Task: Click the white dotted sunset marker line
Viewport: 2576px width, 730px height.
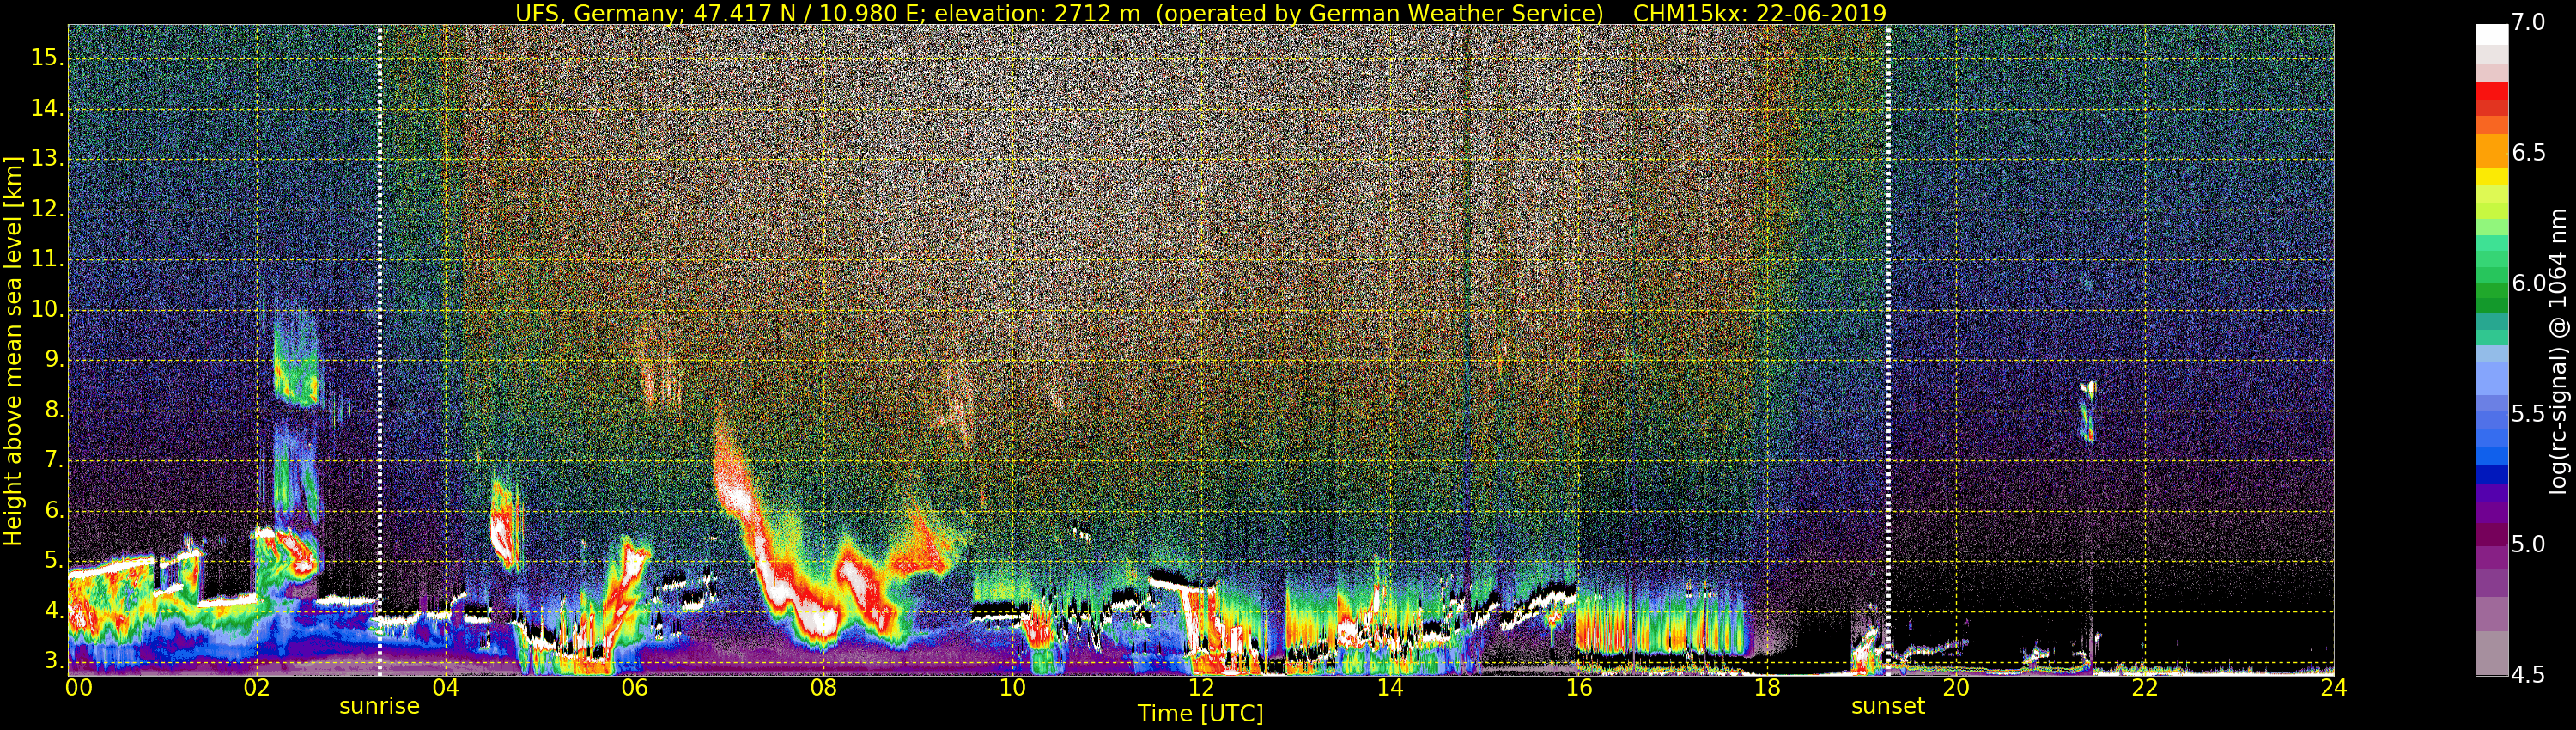Action: pos(1888,350)
